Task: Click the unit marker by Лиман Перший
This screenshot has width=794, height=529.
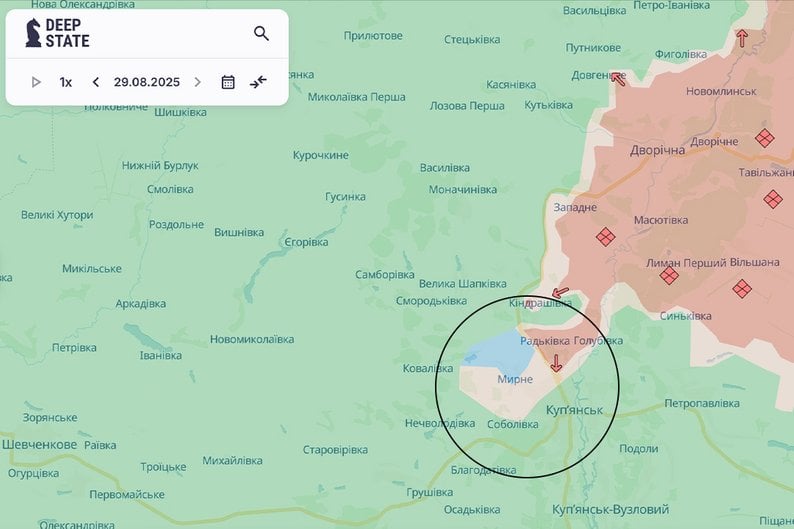Action: pos(669,276)
